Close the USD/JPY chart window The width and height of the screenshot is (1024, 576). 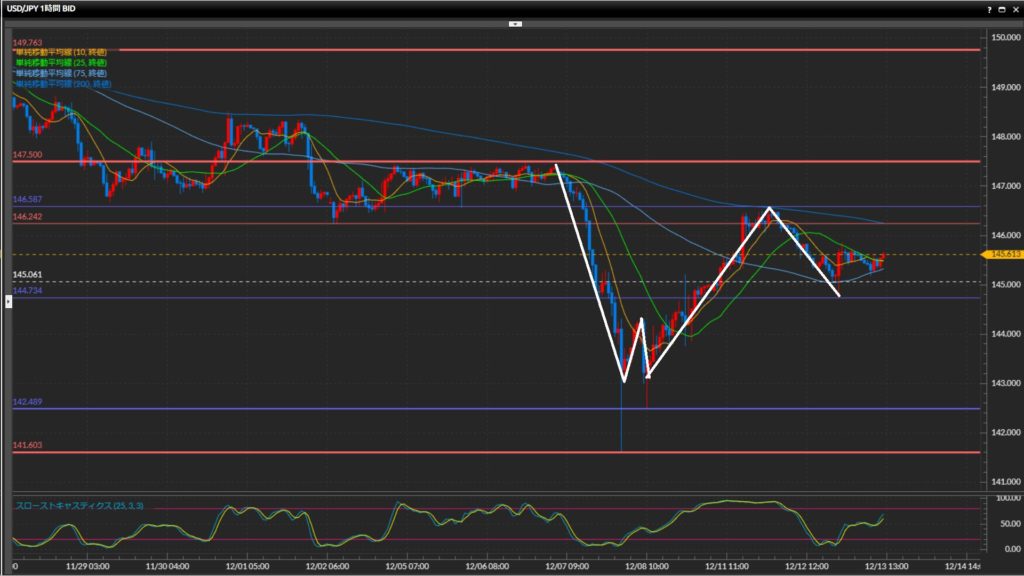(x=1015, y=8)
